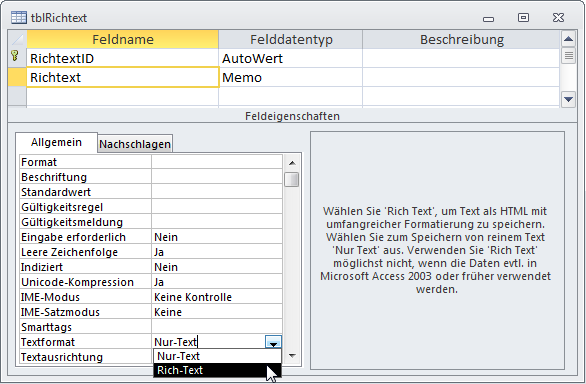This screenshot has height=384, width=586.
Task: Click the Memo data type cell
Action: pyautogui.click(x=291, y=77)
